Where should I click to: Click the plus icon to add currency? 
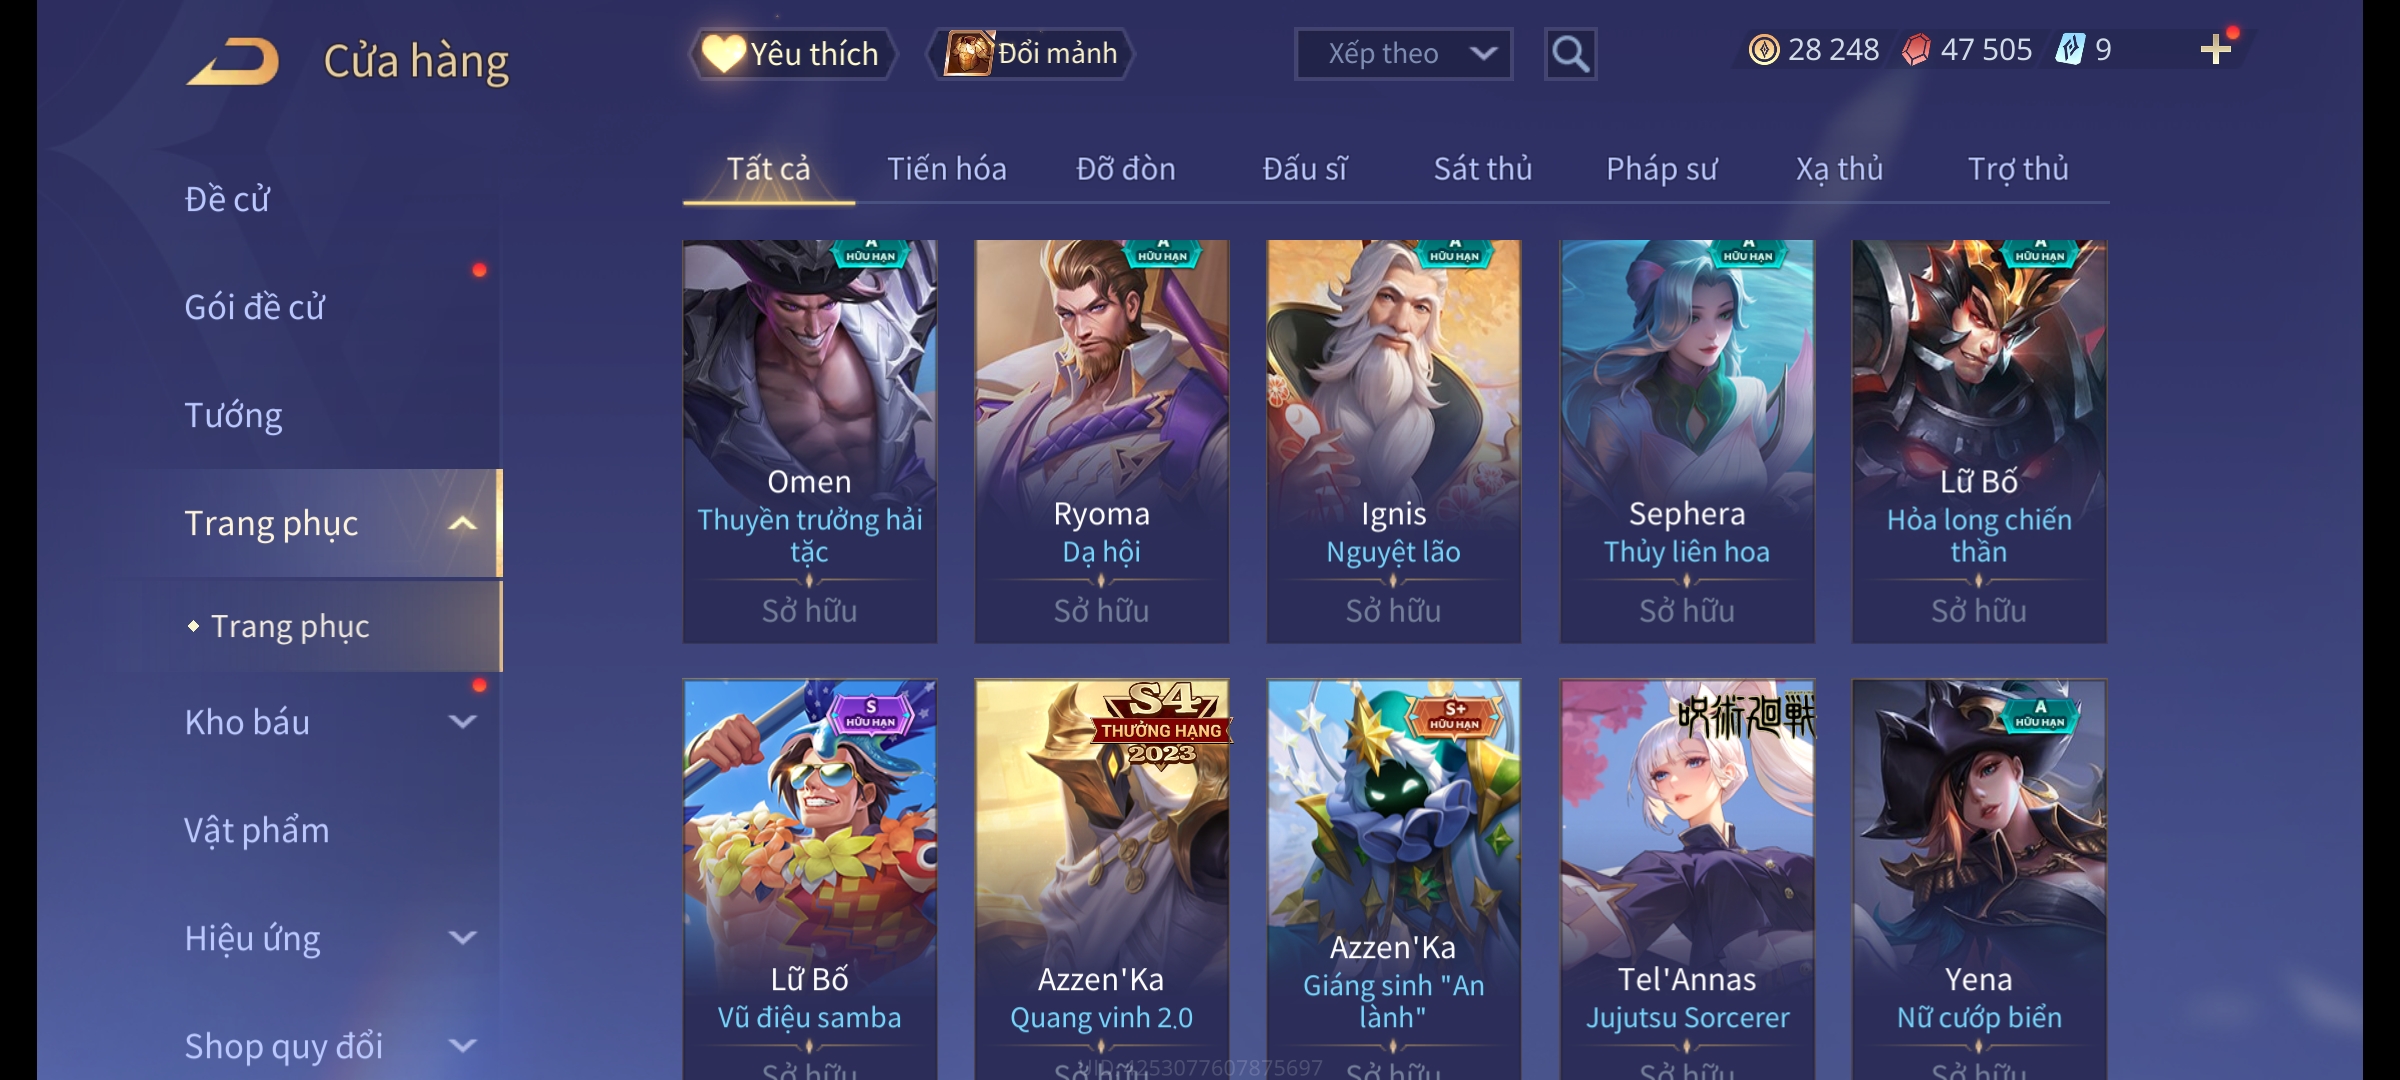pyautogui.click(x=2216, y=49)
